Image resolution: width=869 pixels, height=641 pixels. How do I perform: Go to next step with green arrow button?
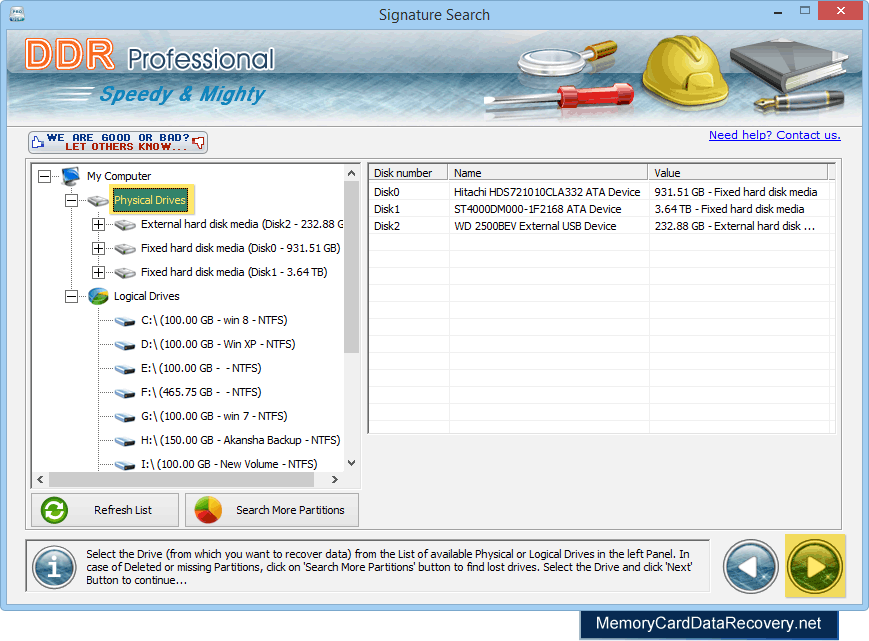click(815, 566)
